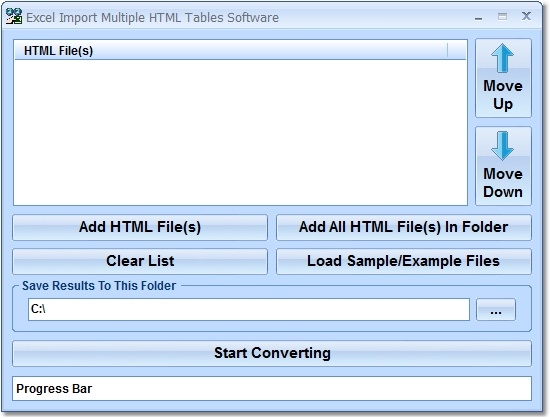Click the empty HTML files list area

click(241, 132)
